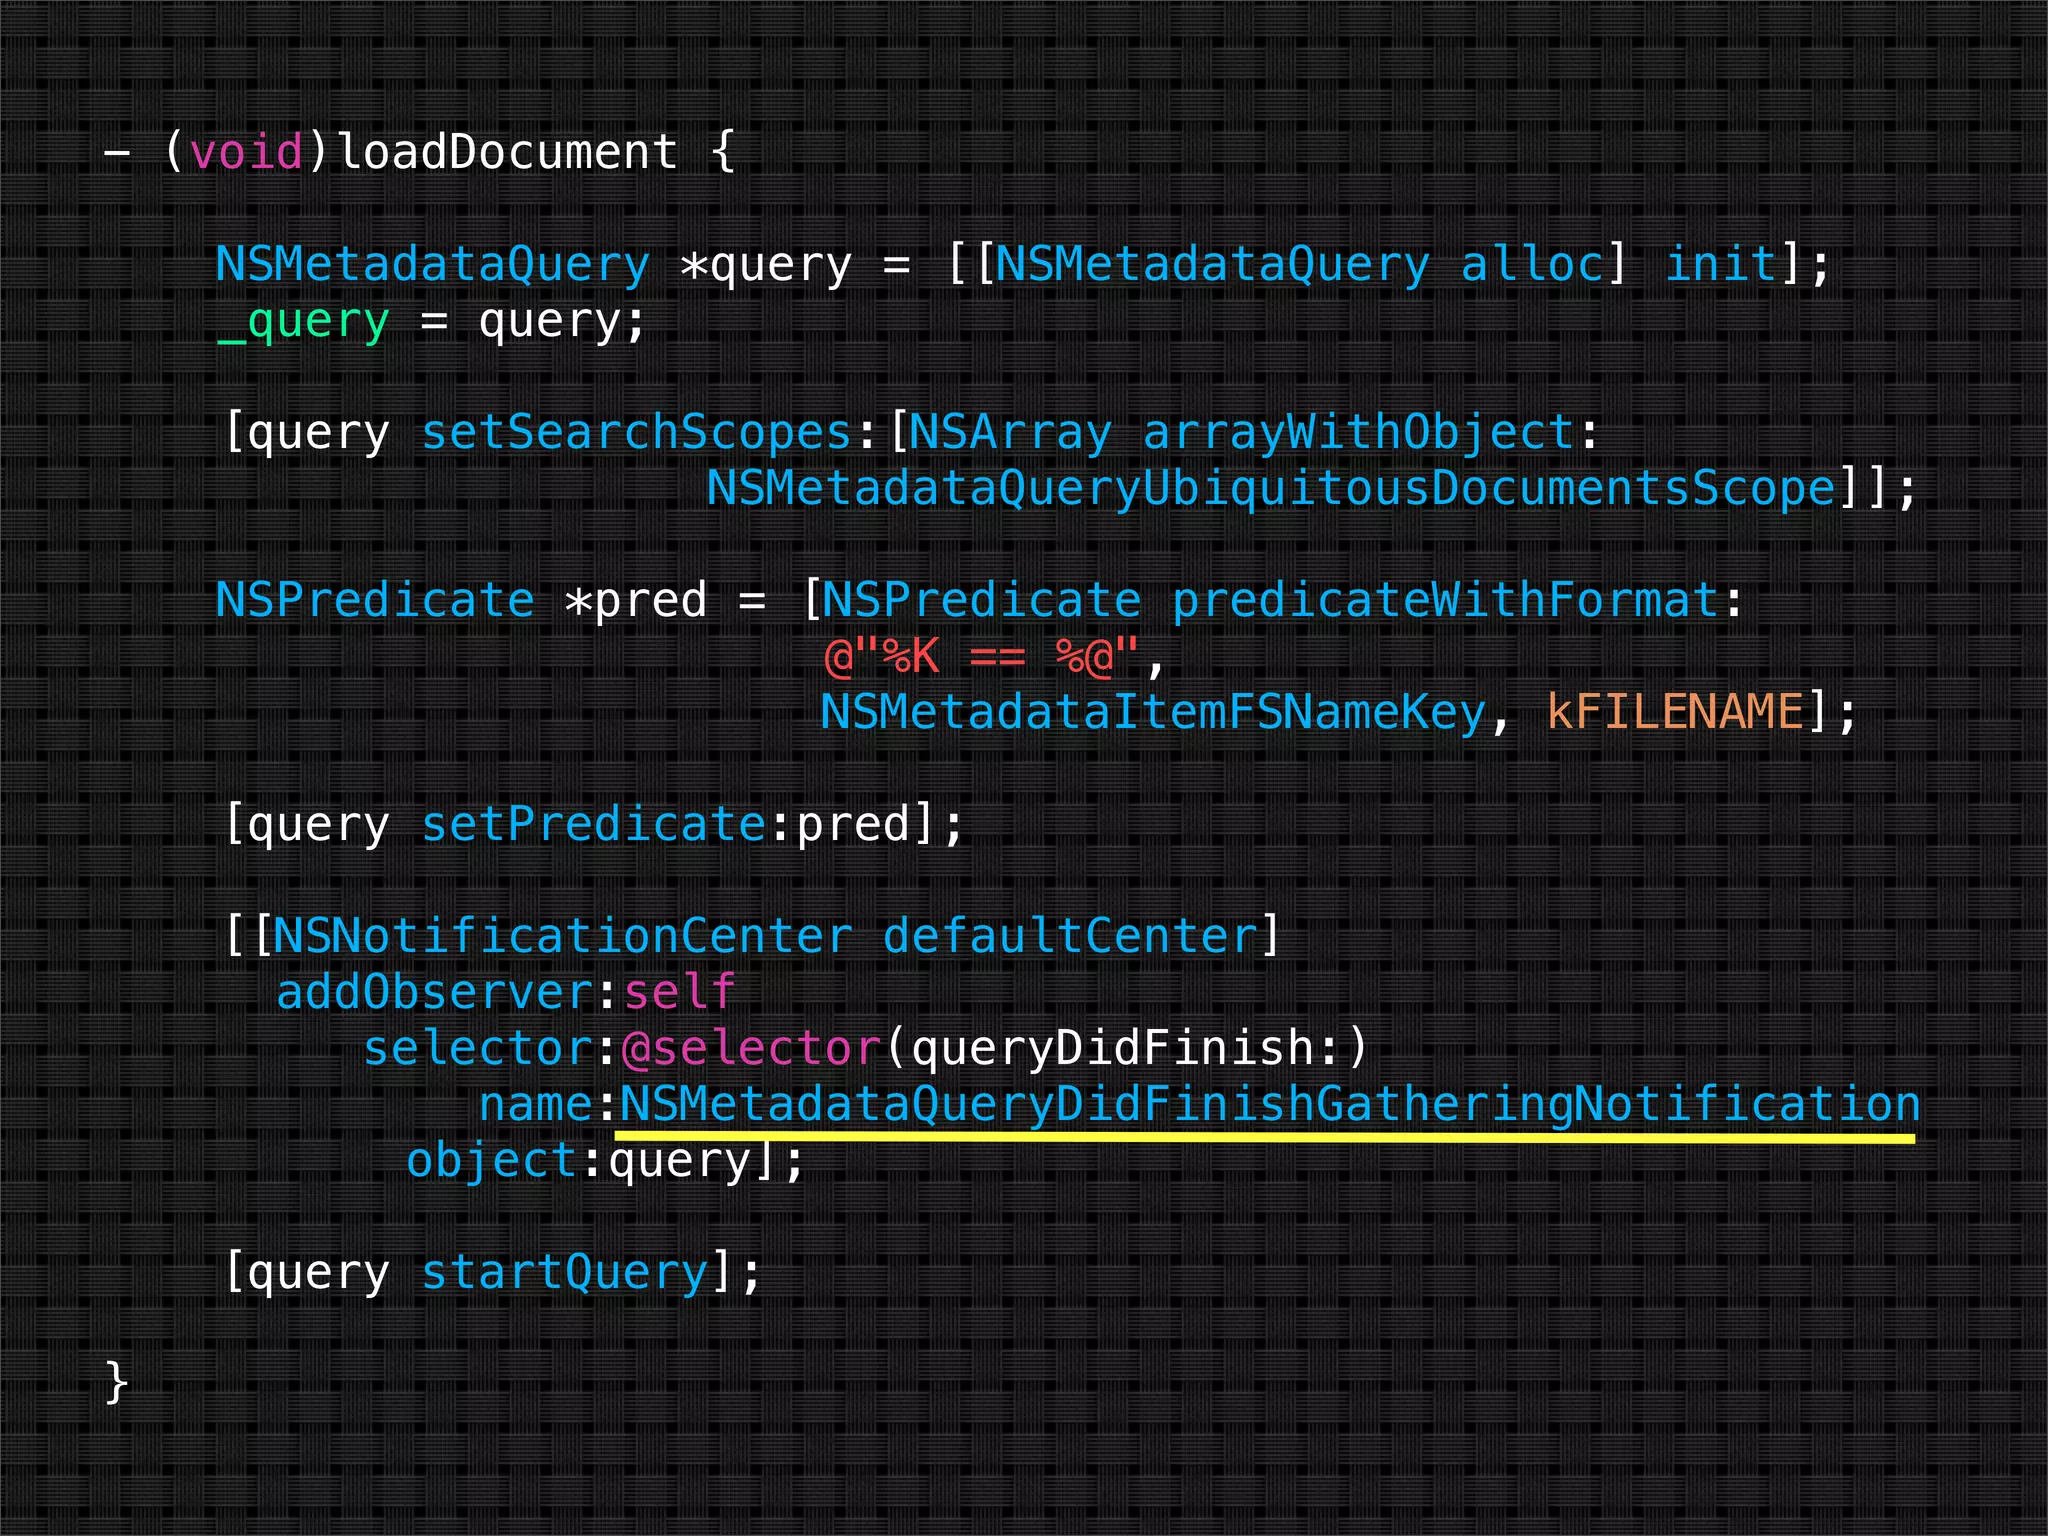Image resolution: width=2048 pixels, height=1536 pixels.
Task: Click "predicateWithFormat" method
Action: click(x=1445, y=601)
